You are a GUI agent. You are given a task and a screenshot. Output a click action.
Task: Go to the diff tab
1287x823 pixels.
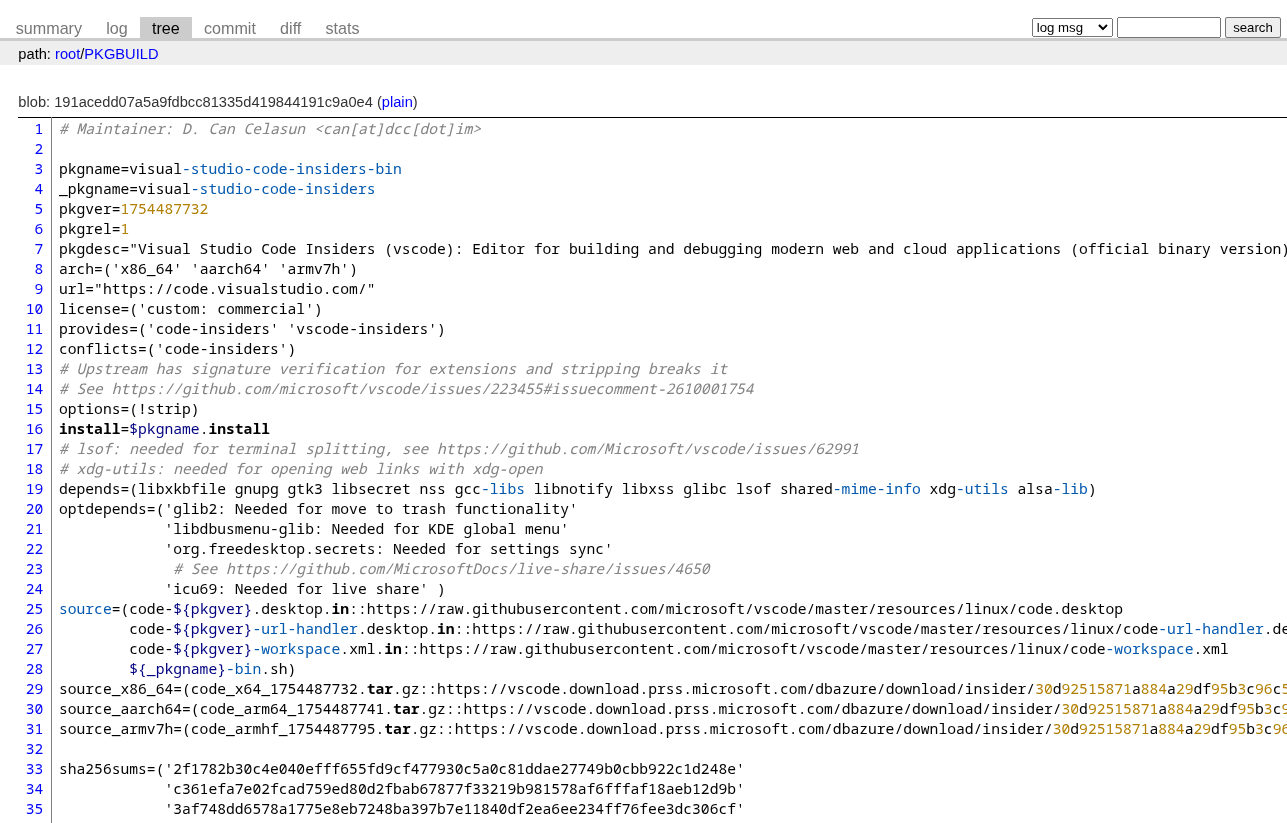(290, 28)
